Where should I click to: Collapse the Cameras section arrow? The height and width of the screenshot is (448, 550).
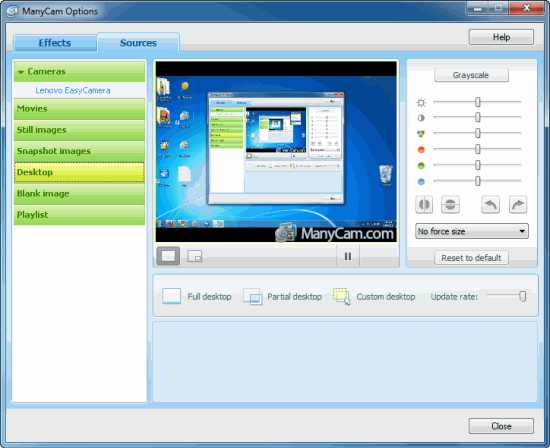tap(21, 72)
